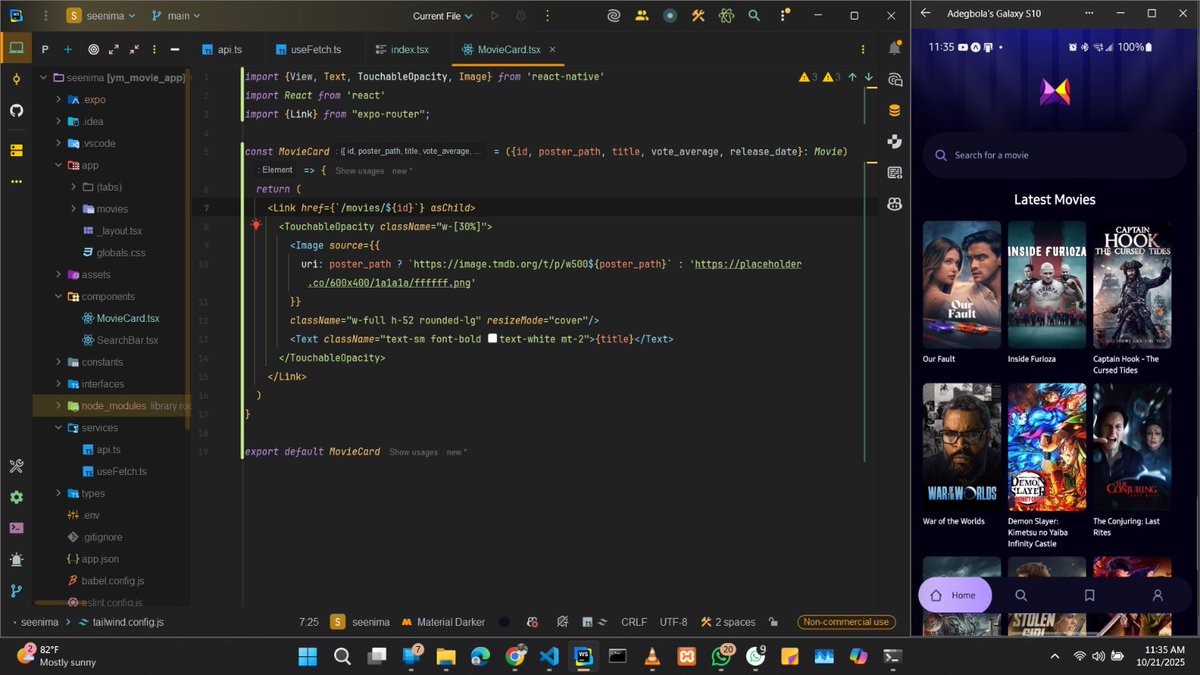The image size is (1200, 675).
Task: Go to next highlighted error arrow
Action: (868, 77)
